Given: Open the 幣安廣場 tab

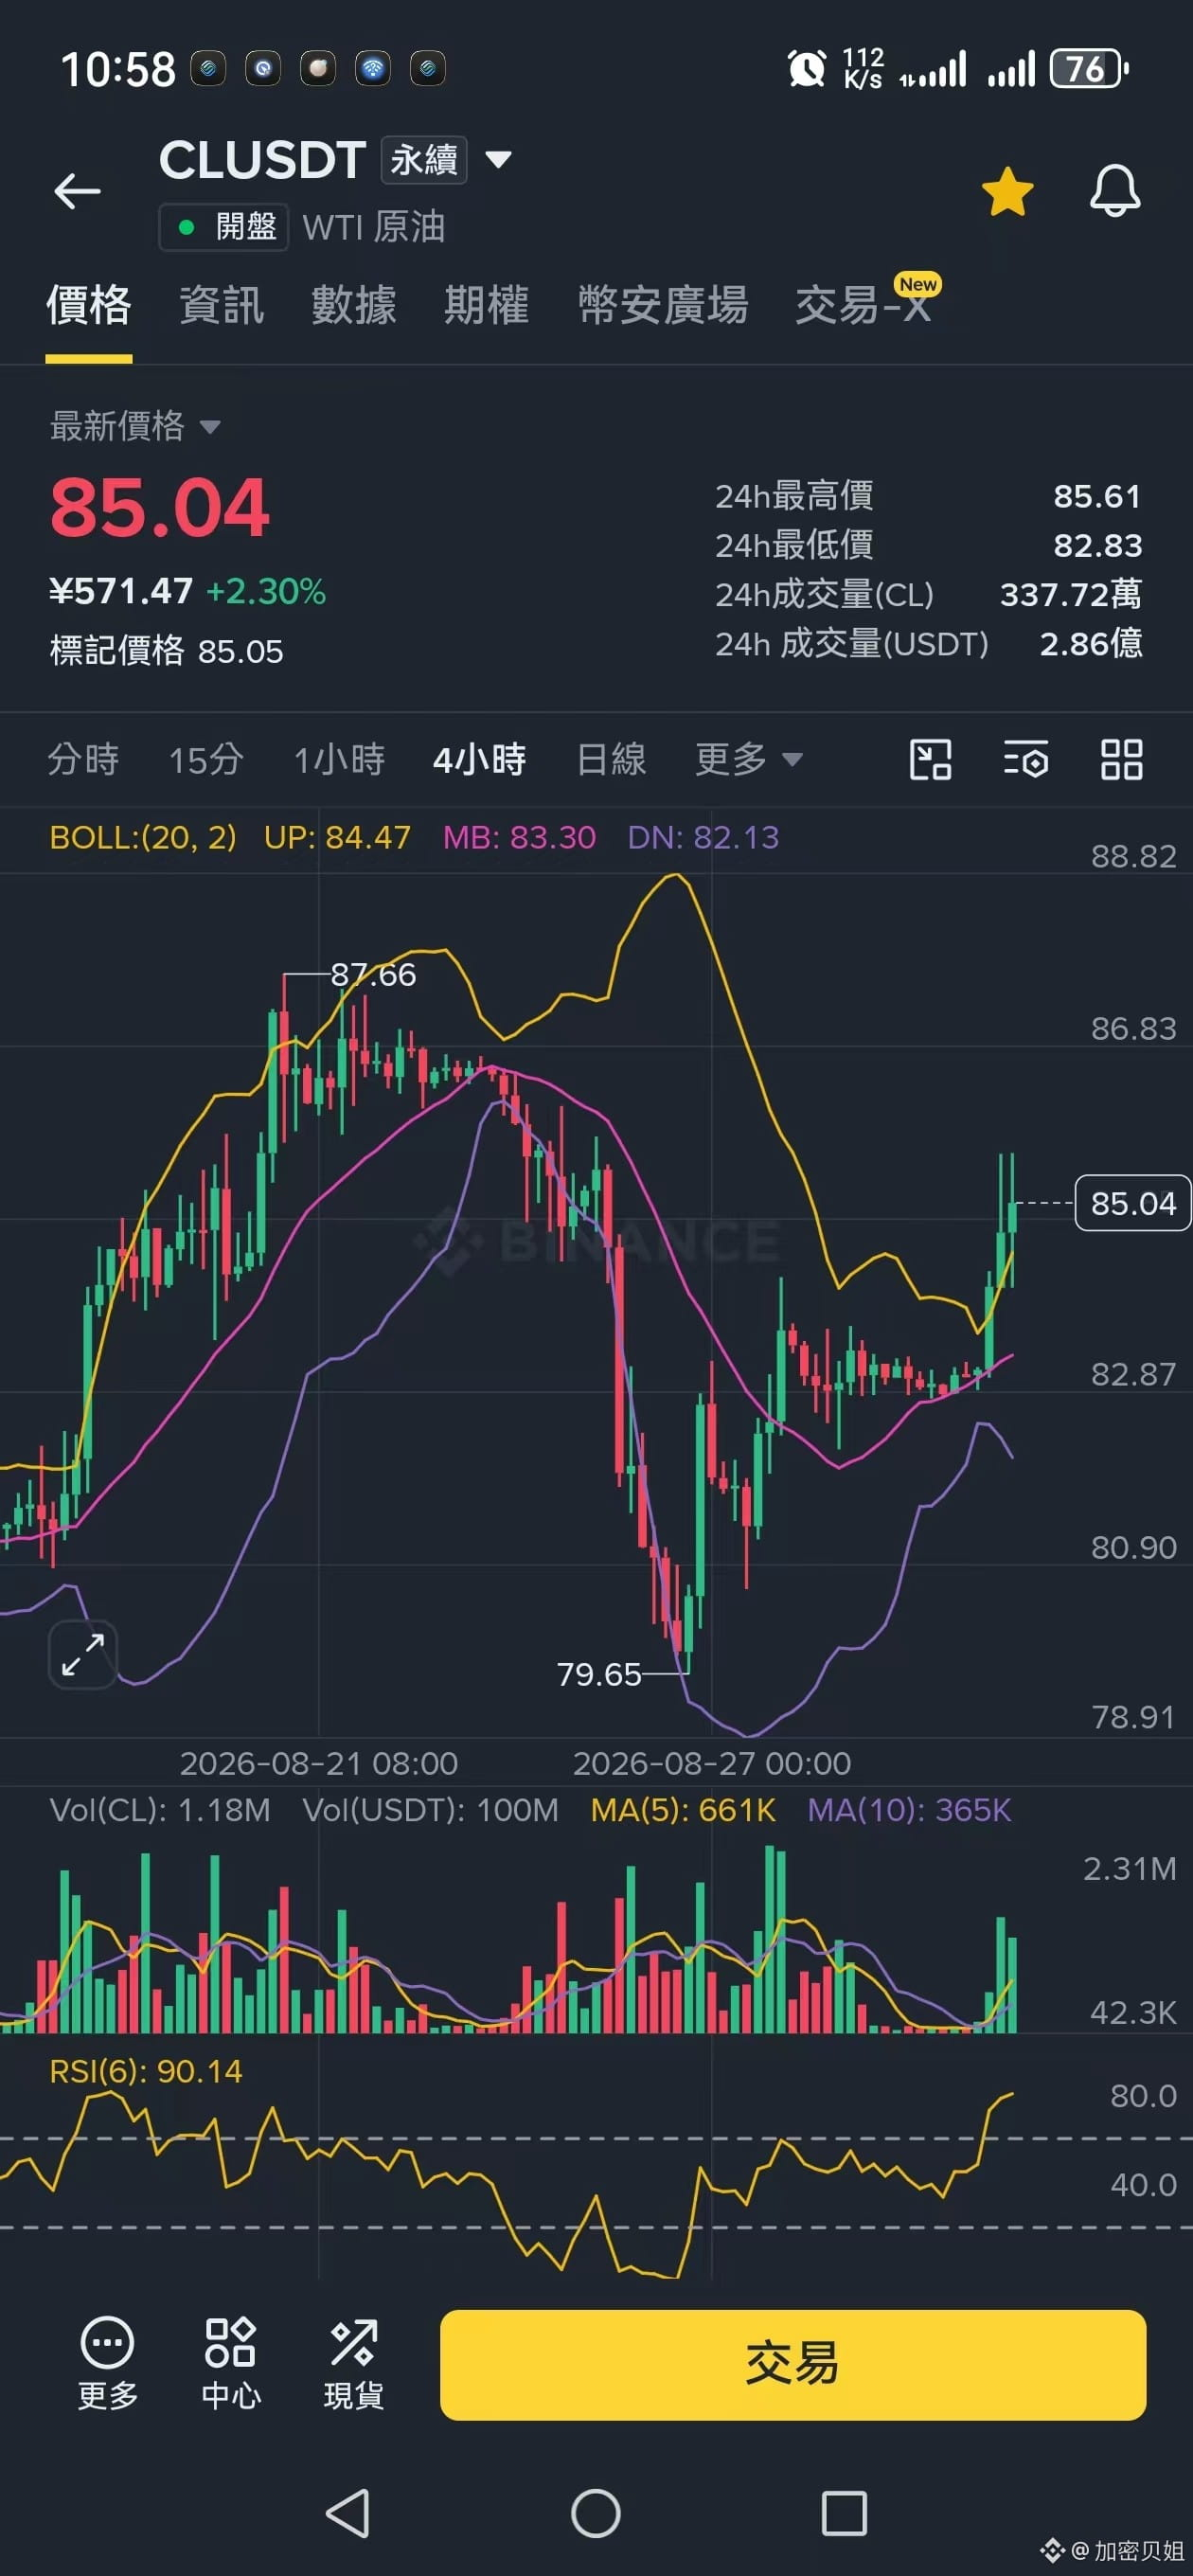Looking at the screenshot, I should tap(662, 305).
